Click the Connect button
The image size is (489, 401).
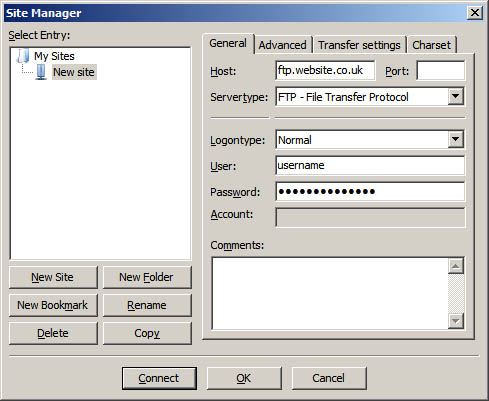tap(159, 378)
